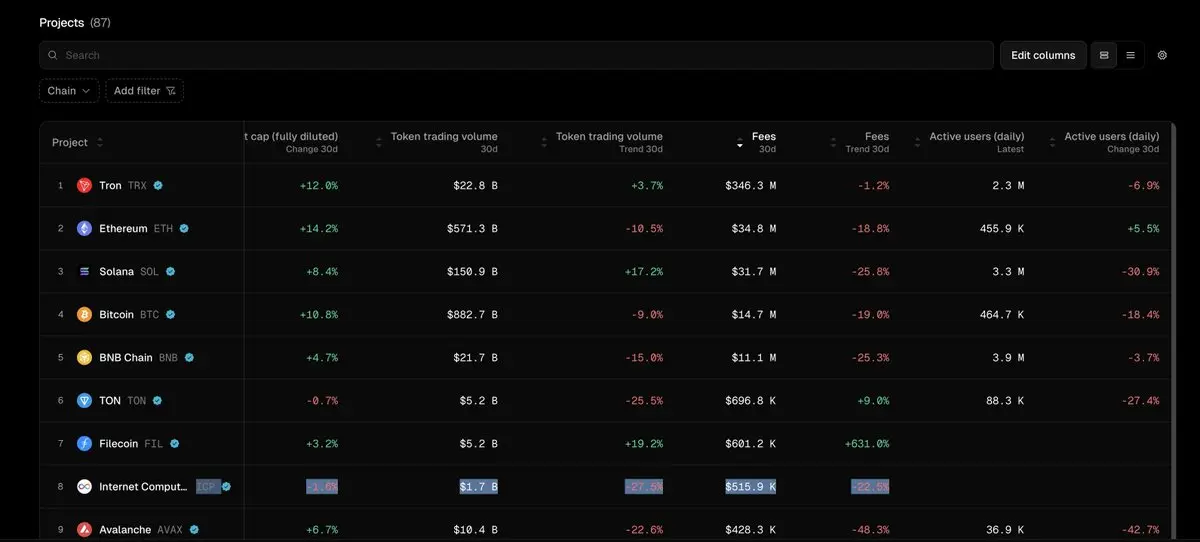The image size is (1200, 542).
Task: Click the verified badge next to BNB
Action: pos(189,357)
